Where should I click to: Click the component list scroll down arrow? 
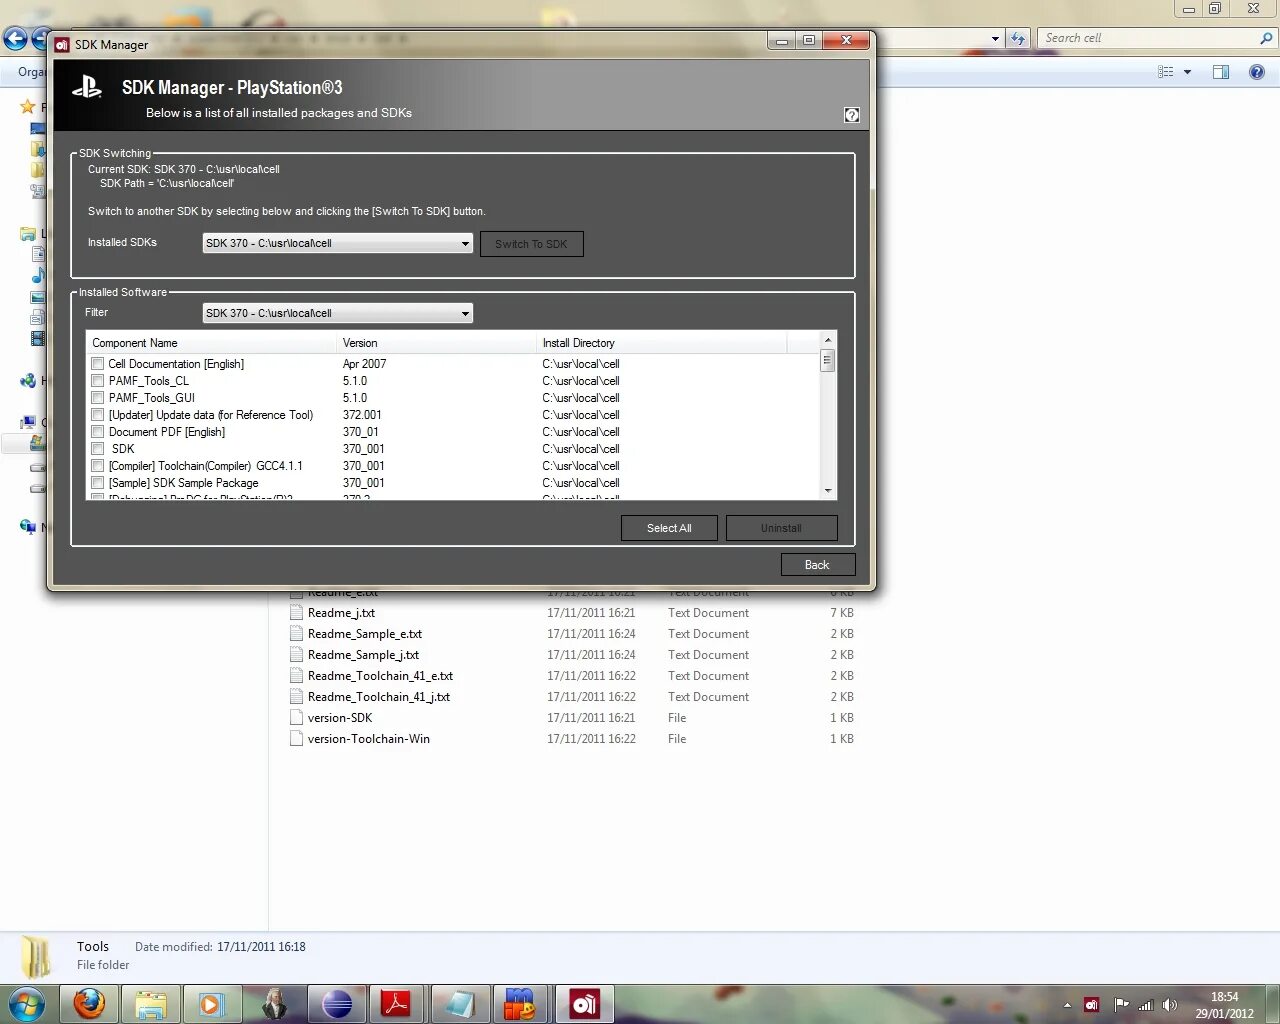click(827, 491)
